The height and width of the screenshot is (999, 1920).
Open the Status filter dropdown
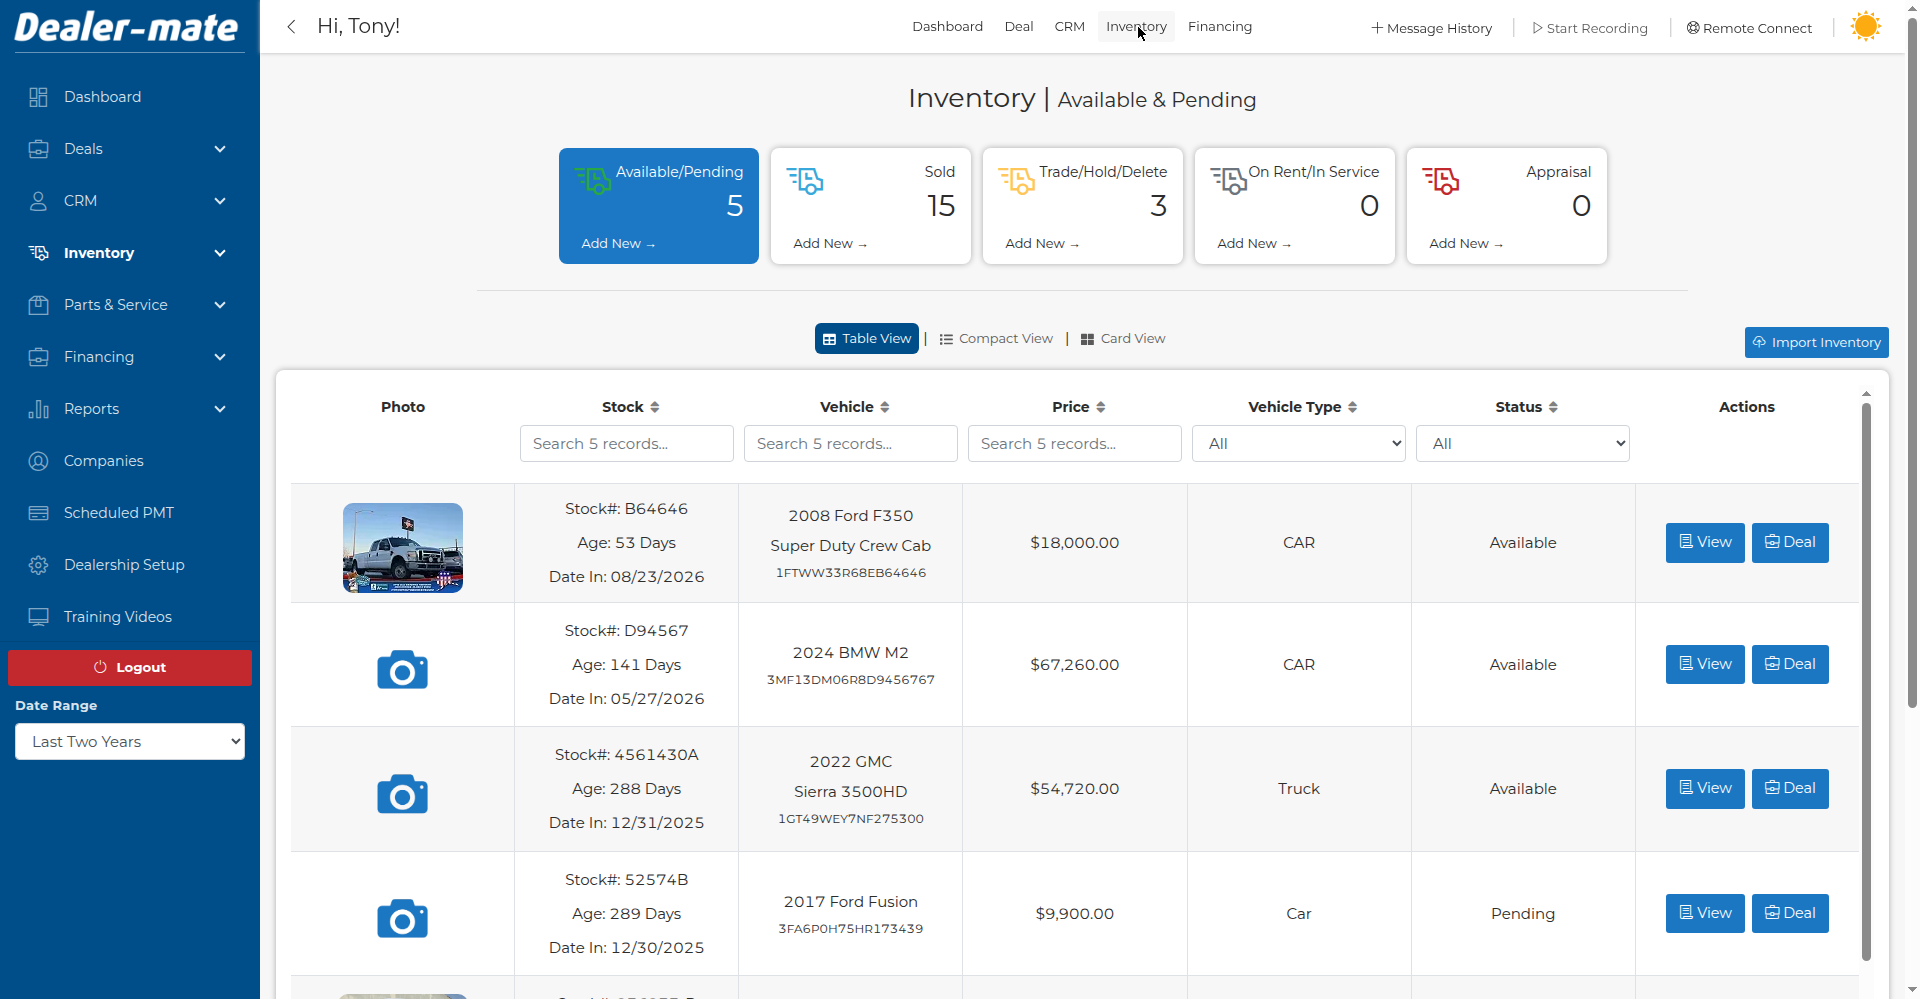click(1523, 444)
